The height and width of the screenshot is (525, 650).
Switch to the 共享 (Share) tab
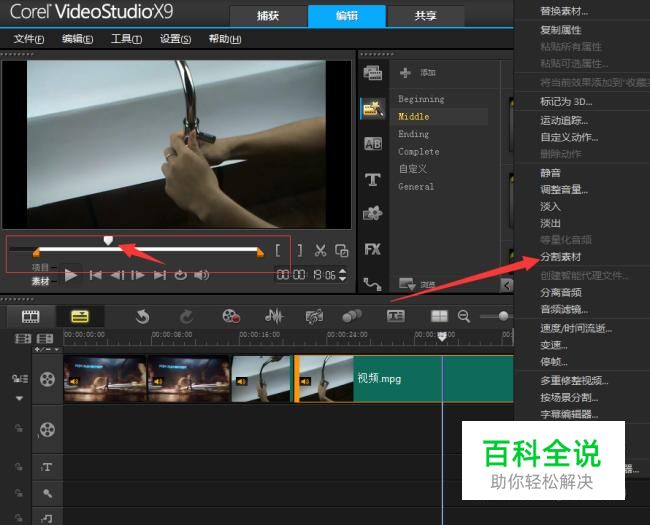(425, 16)
